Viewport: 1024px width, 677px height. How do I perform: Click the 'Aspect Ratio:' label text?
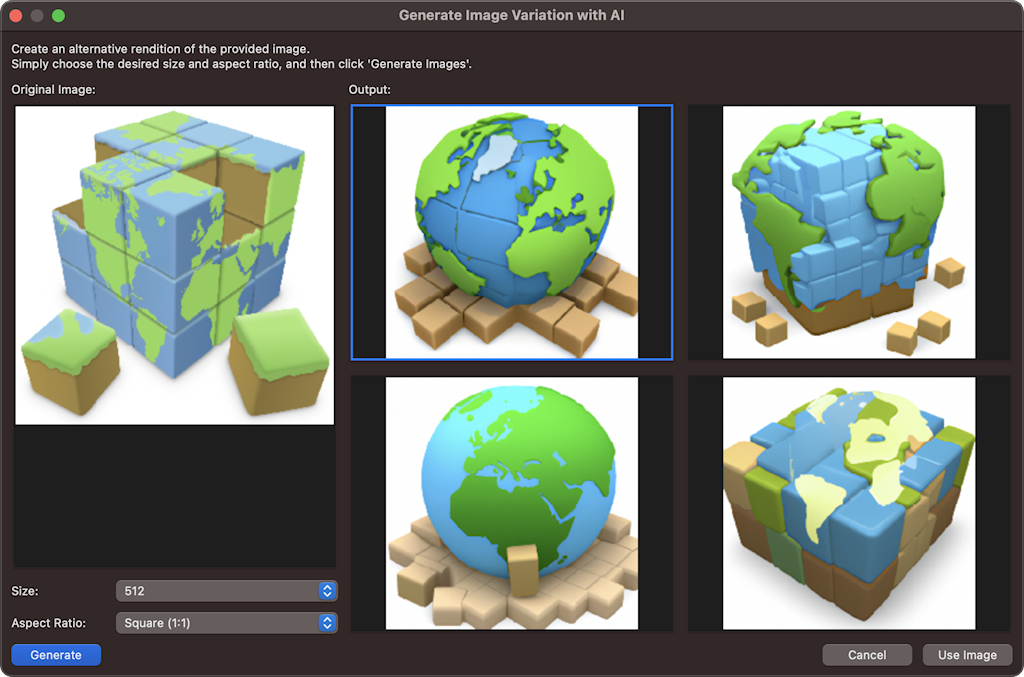(x=51, y=623)
